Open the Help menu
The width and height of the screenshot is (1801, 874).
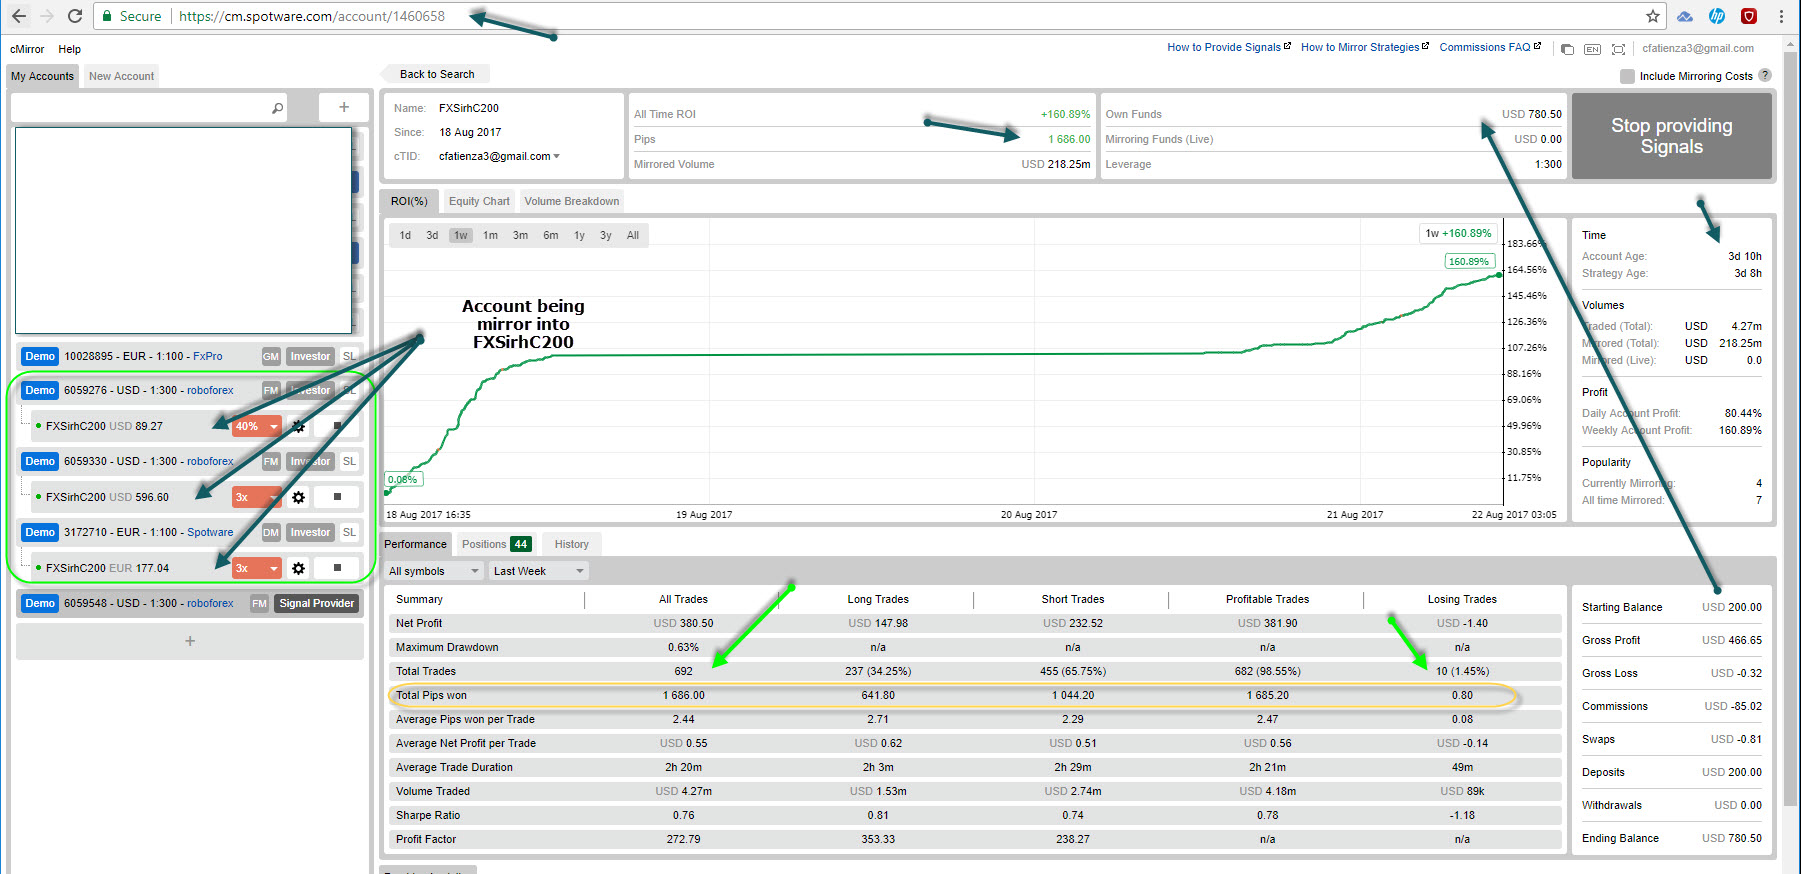(x=69, y=49)
